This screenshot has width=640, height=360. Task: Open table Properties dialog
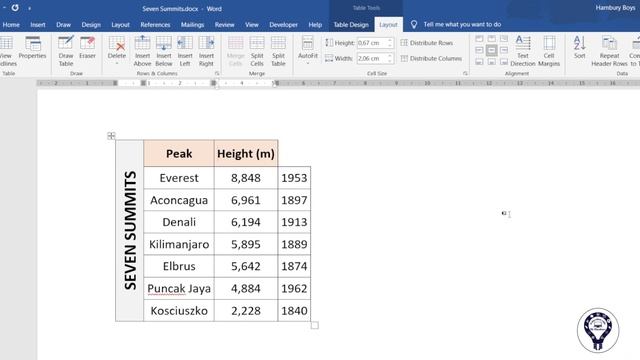tap(32, 48)
